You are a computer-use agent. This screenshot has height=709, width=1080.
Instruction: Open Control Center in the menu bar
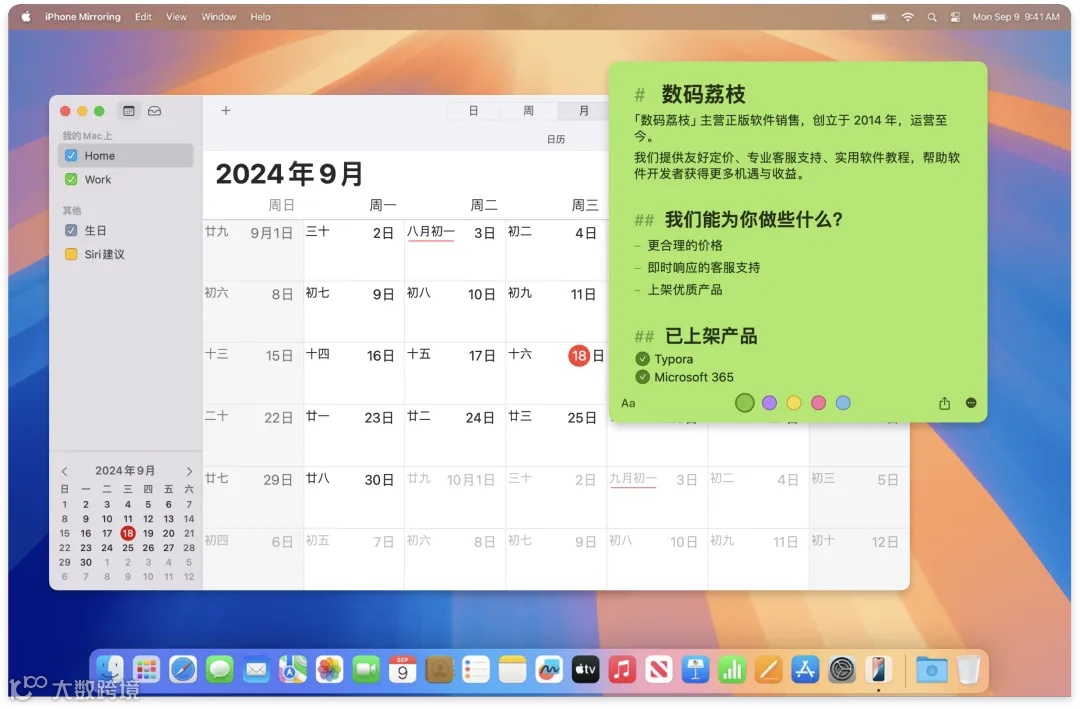click(955, 17)
